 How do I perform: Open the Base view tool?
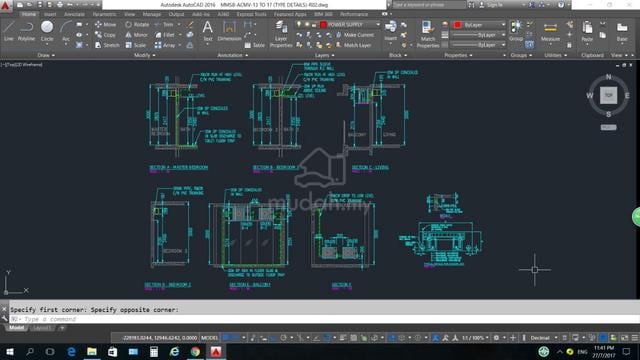[622, 32]
